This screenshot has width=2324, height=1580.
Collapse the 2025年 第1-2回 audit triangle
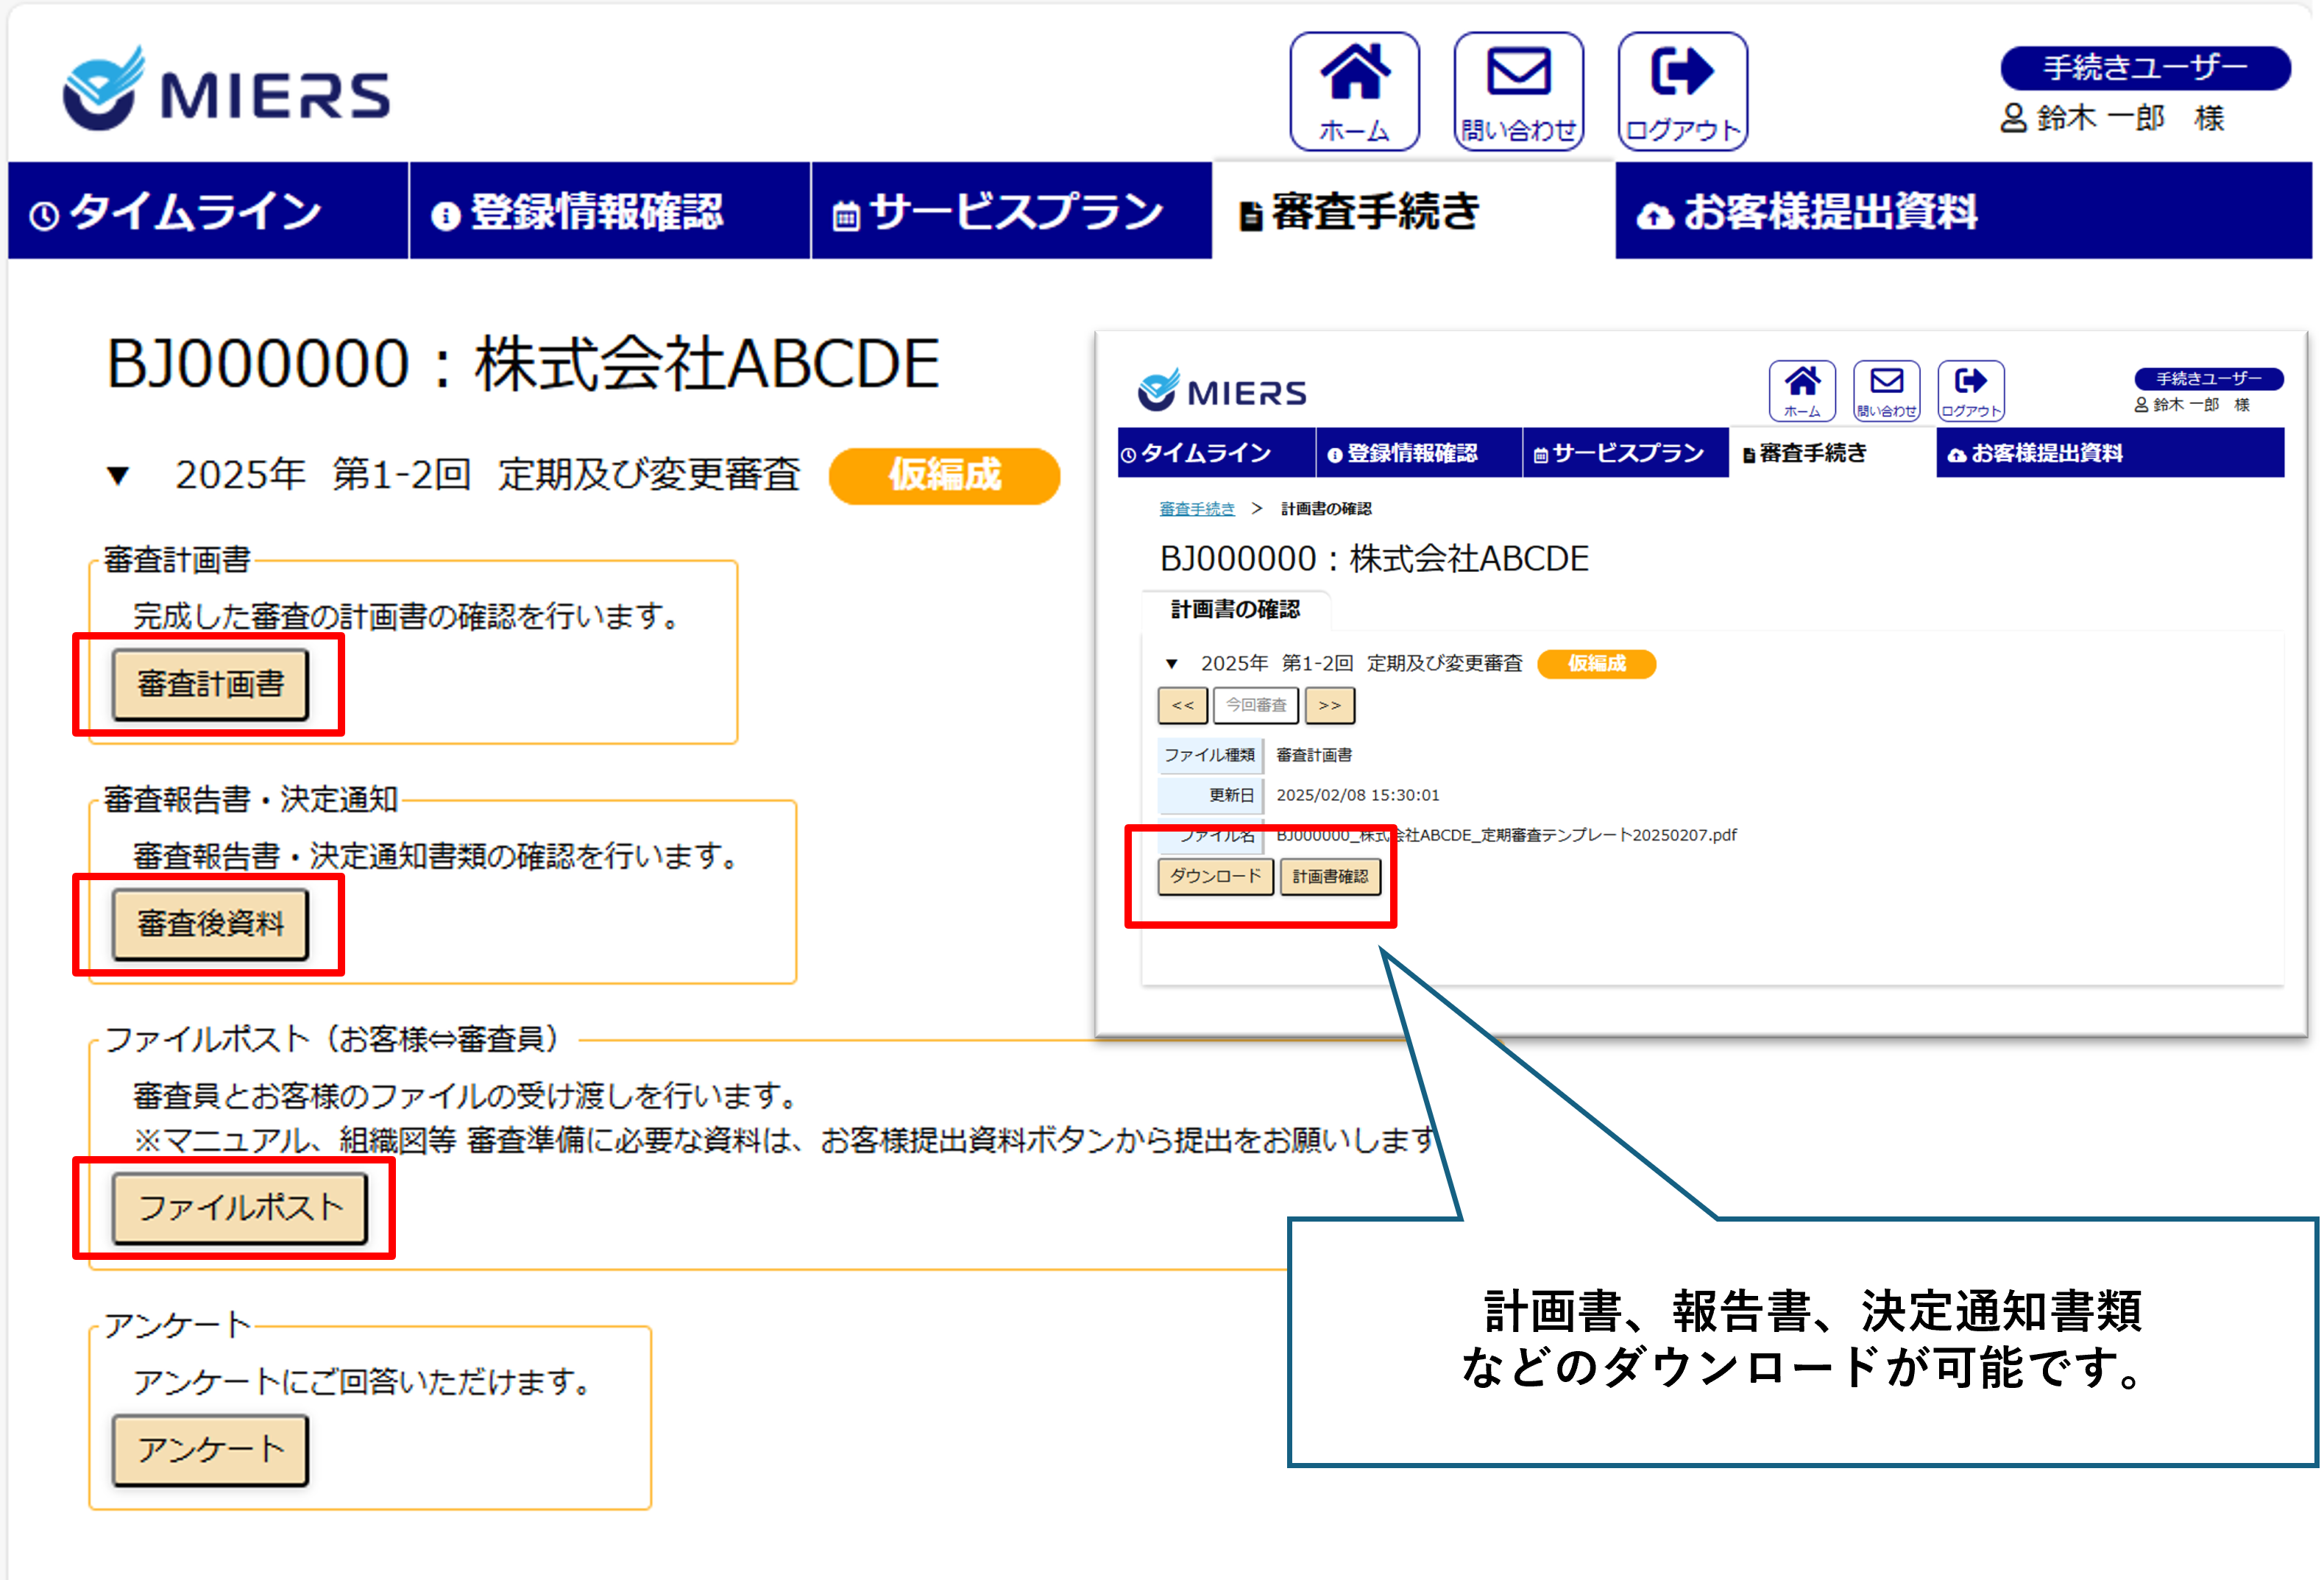click(119, 476)
